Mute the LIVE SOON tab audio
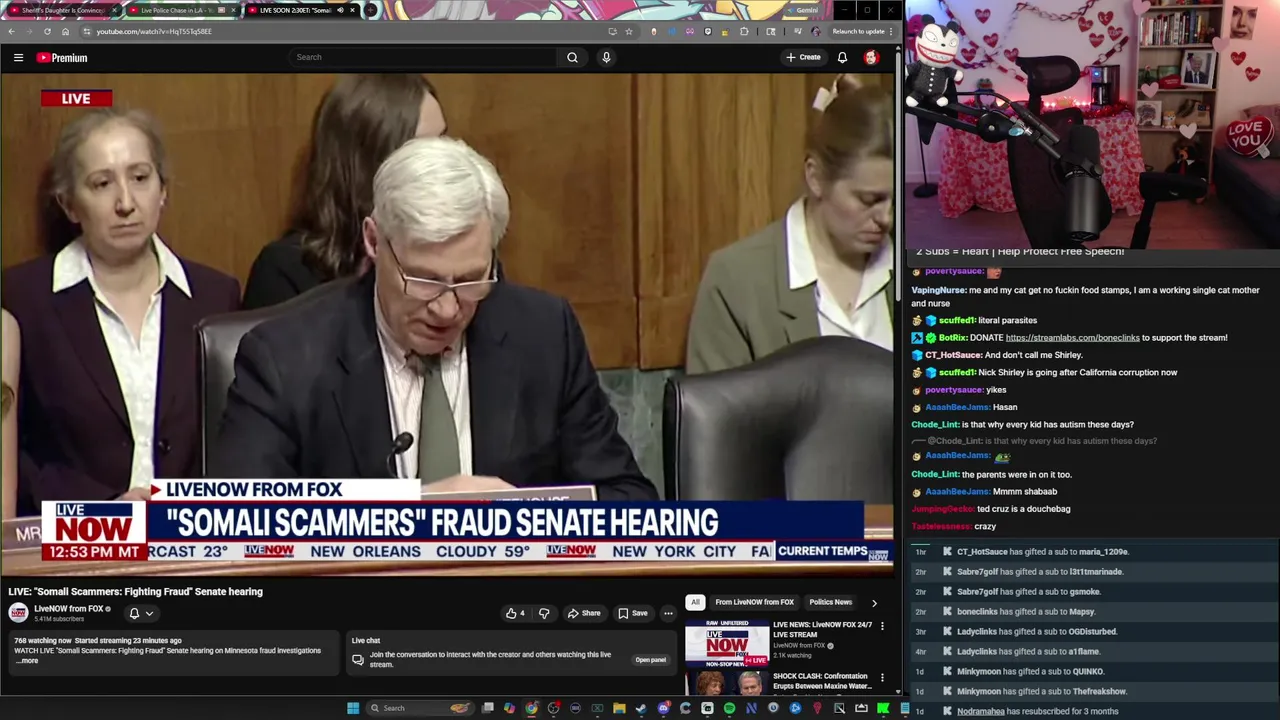This screenshot has height=720, width=1280. [339, 10]
